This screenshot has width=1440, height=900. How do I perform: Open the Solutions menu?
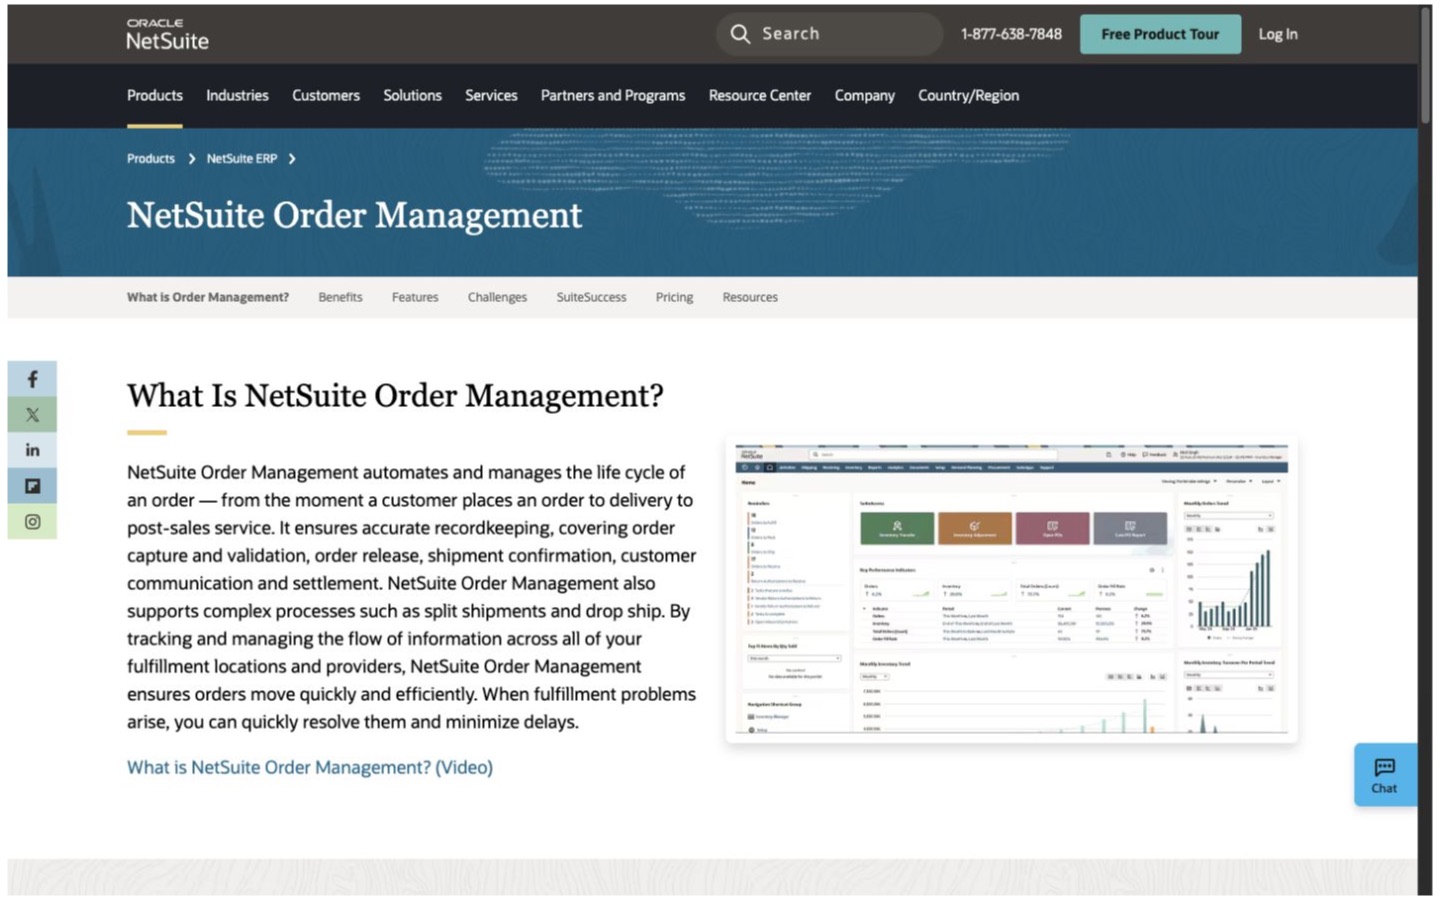(412, 96)
